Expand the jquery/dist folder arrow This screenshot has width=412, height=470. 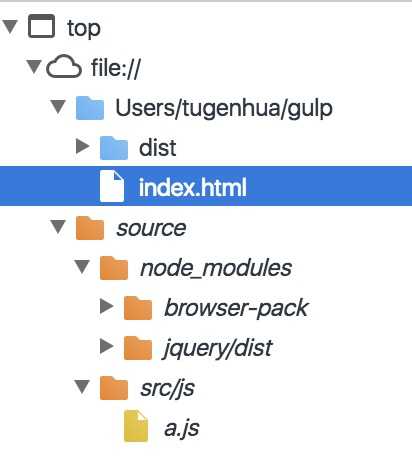[107, 346]
